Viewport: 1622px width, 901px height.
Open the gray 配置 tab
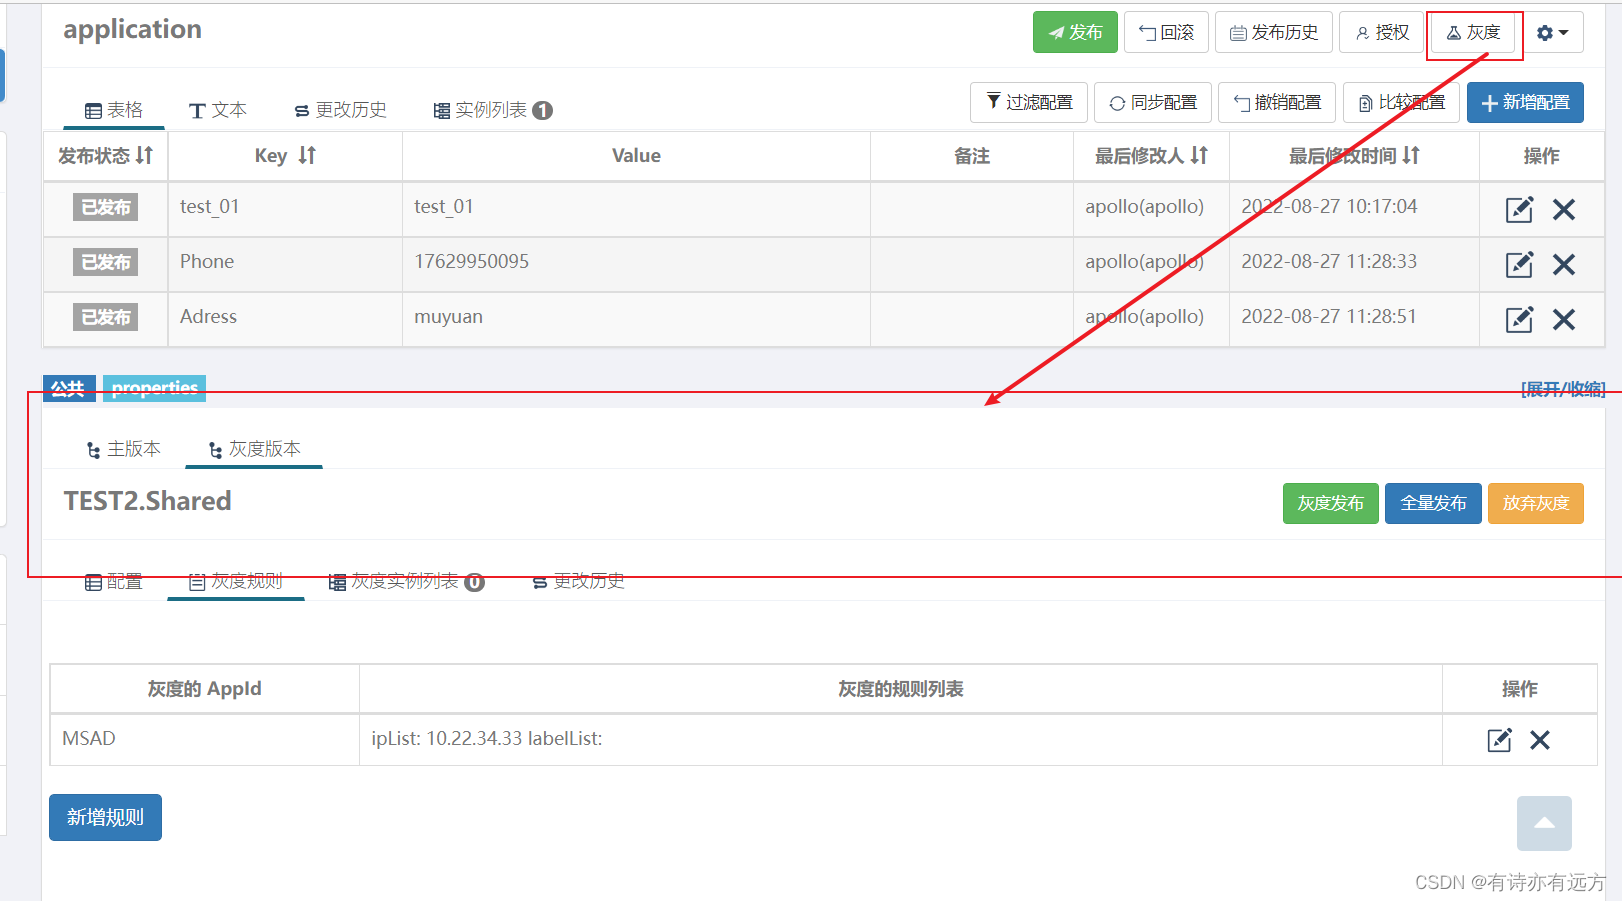[x=114, y=581]
